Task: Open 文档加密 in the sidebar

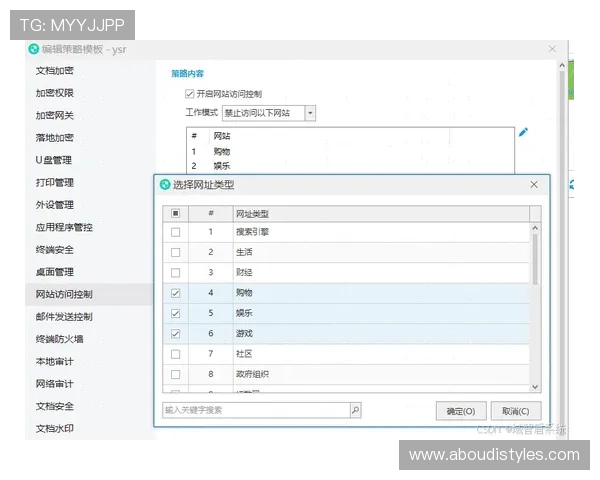Action: (55, 71)
